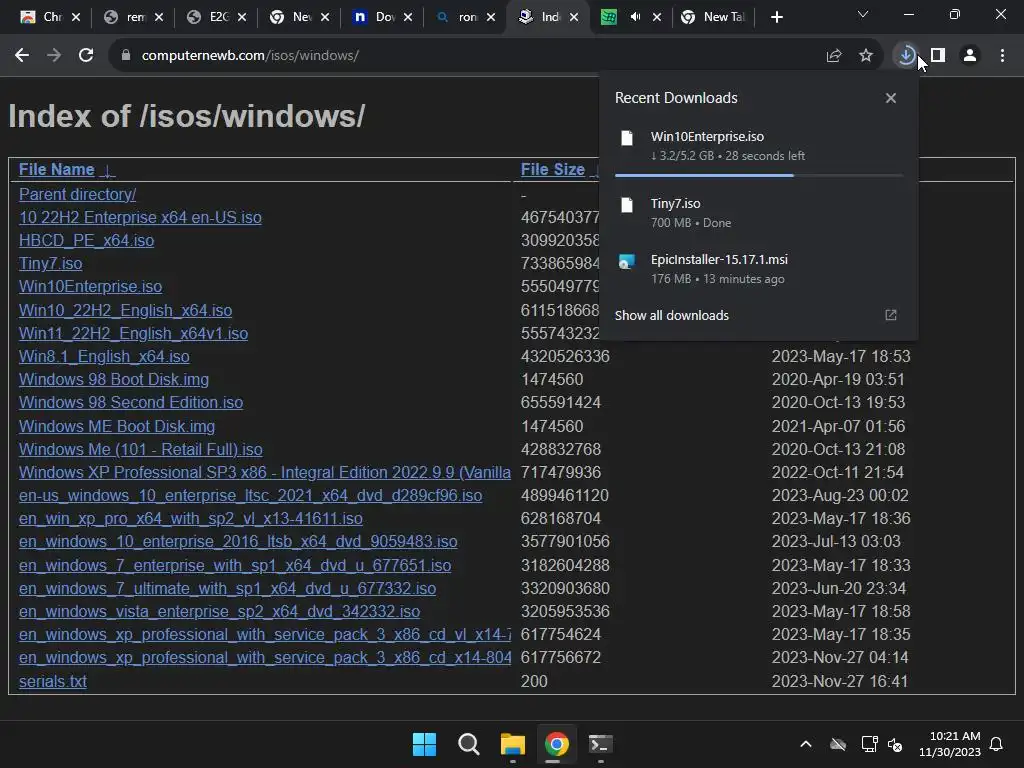1024x768 pixels.
Task: Click the forward navigation arrow
Action: pos(54,56)
